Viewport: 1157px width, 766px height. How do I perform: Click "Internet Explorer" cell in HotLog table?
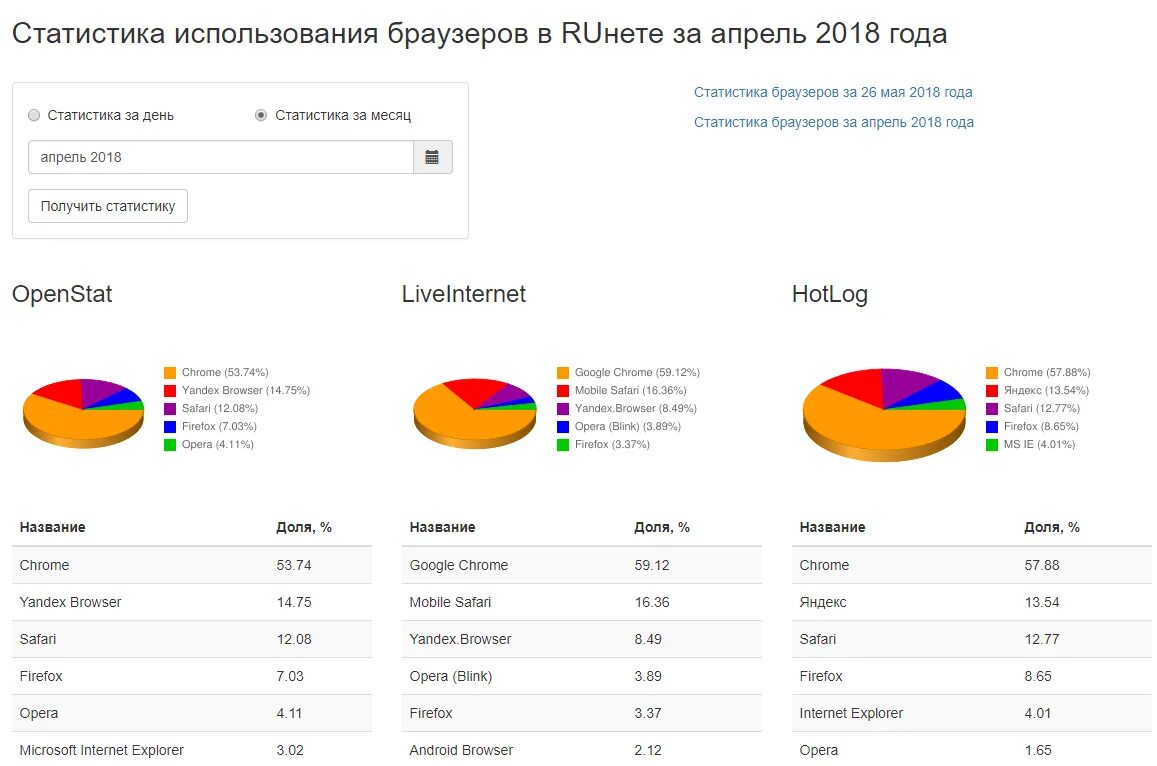851,713
